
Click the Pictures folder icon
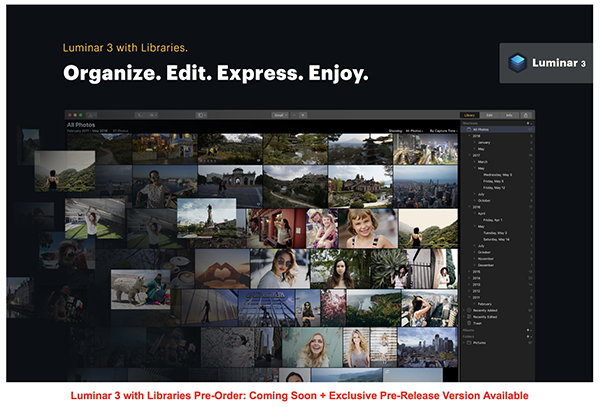click(469, 343)
